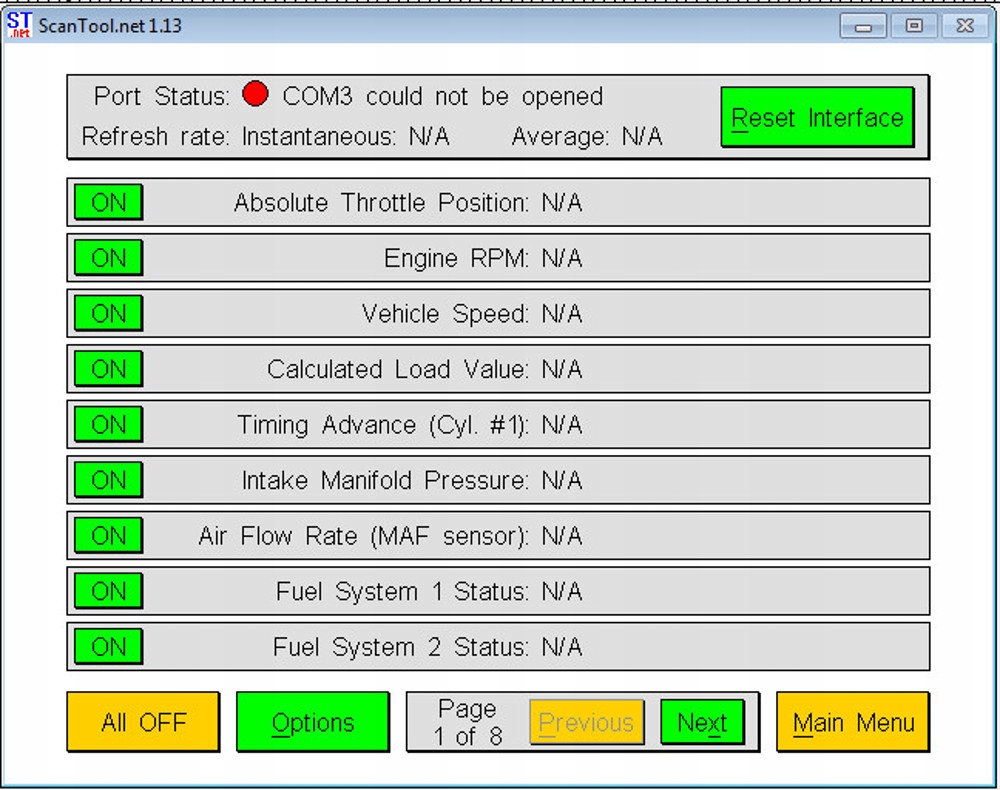
Task: Toggle the Fuel System 2 Status switch
Action: pos(108,647)
